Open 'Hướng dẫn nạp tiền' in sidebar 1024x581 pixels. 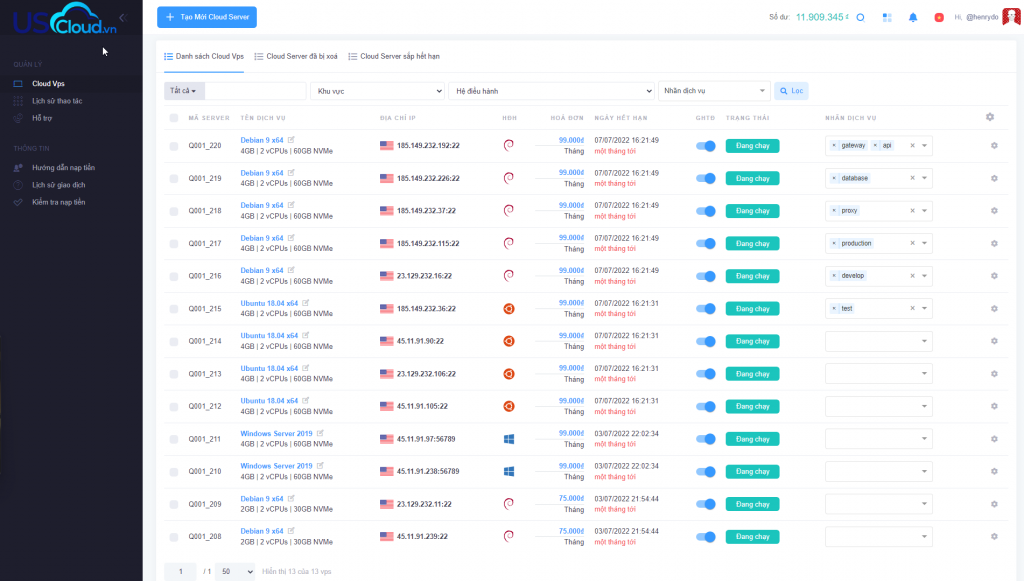click(x=63, y=168)
